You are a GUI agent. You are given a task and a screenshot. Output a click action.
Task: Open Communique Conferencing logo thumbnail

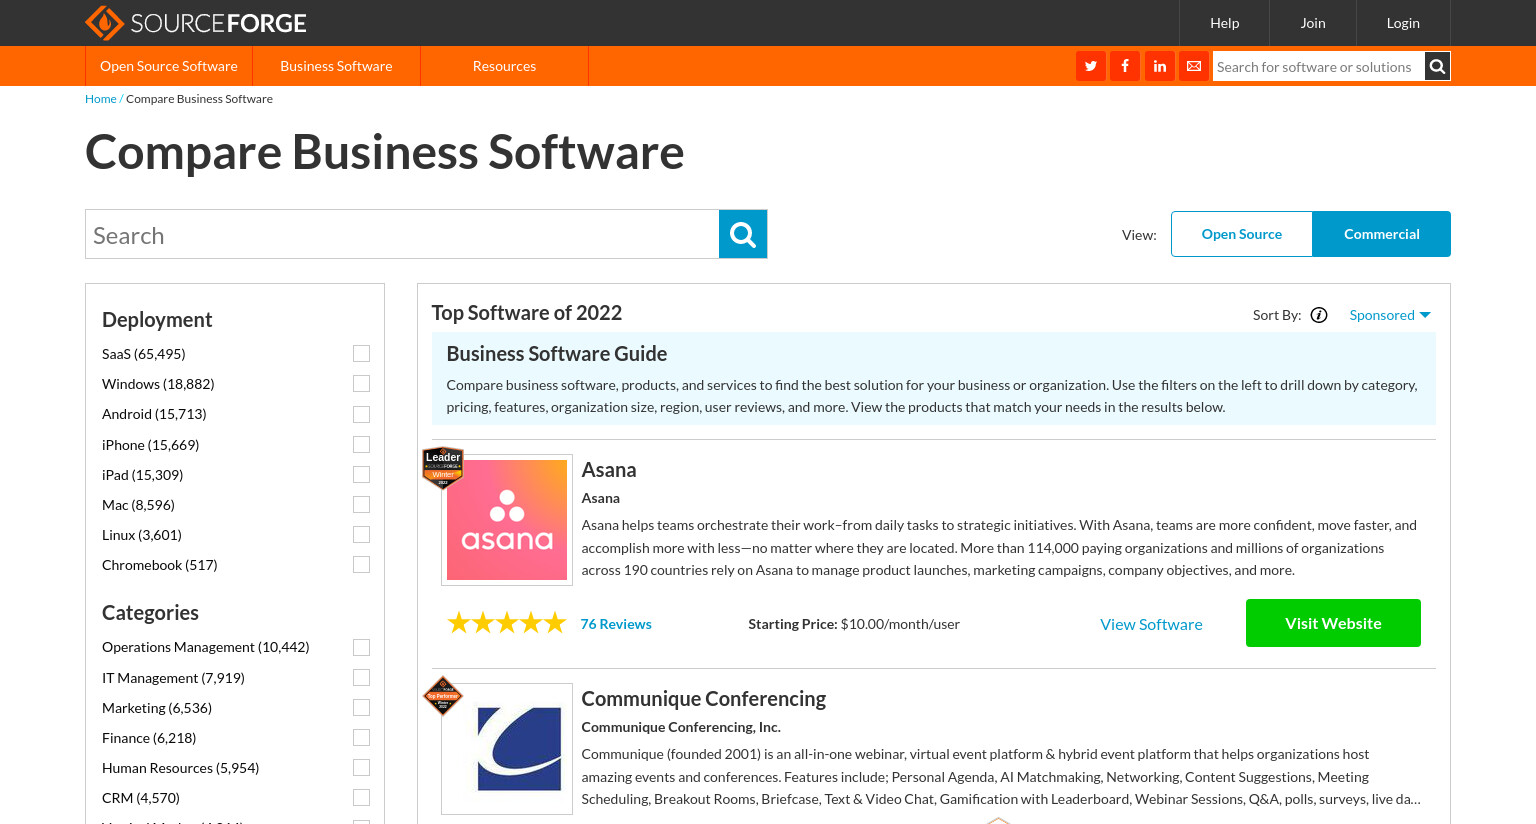tap(507, 749)
